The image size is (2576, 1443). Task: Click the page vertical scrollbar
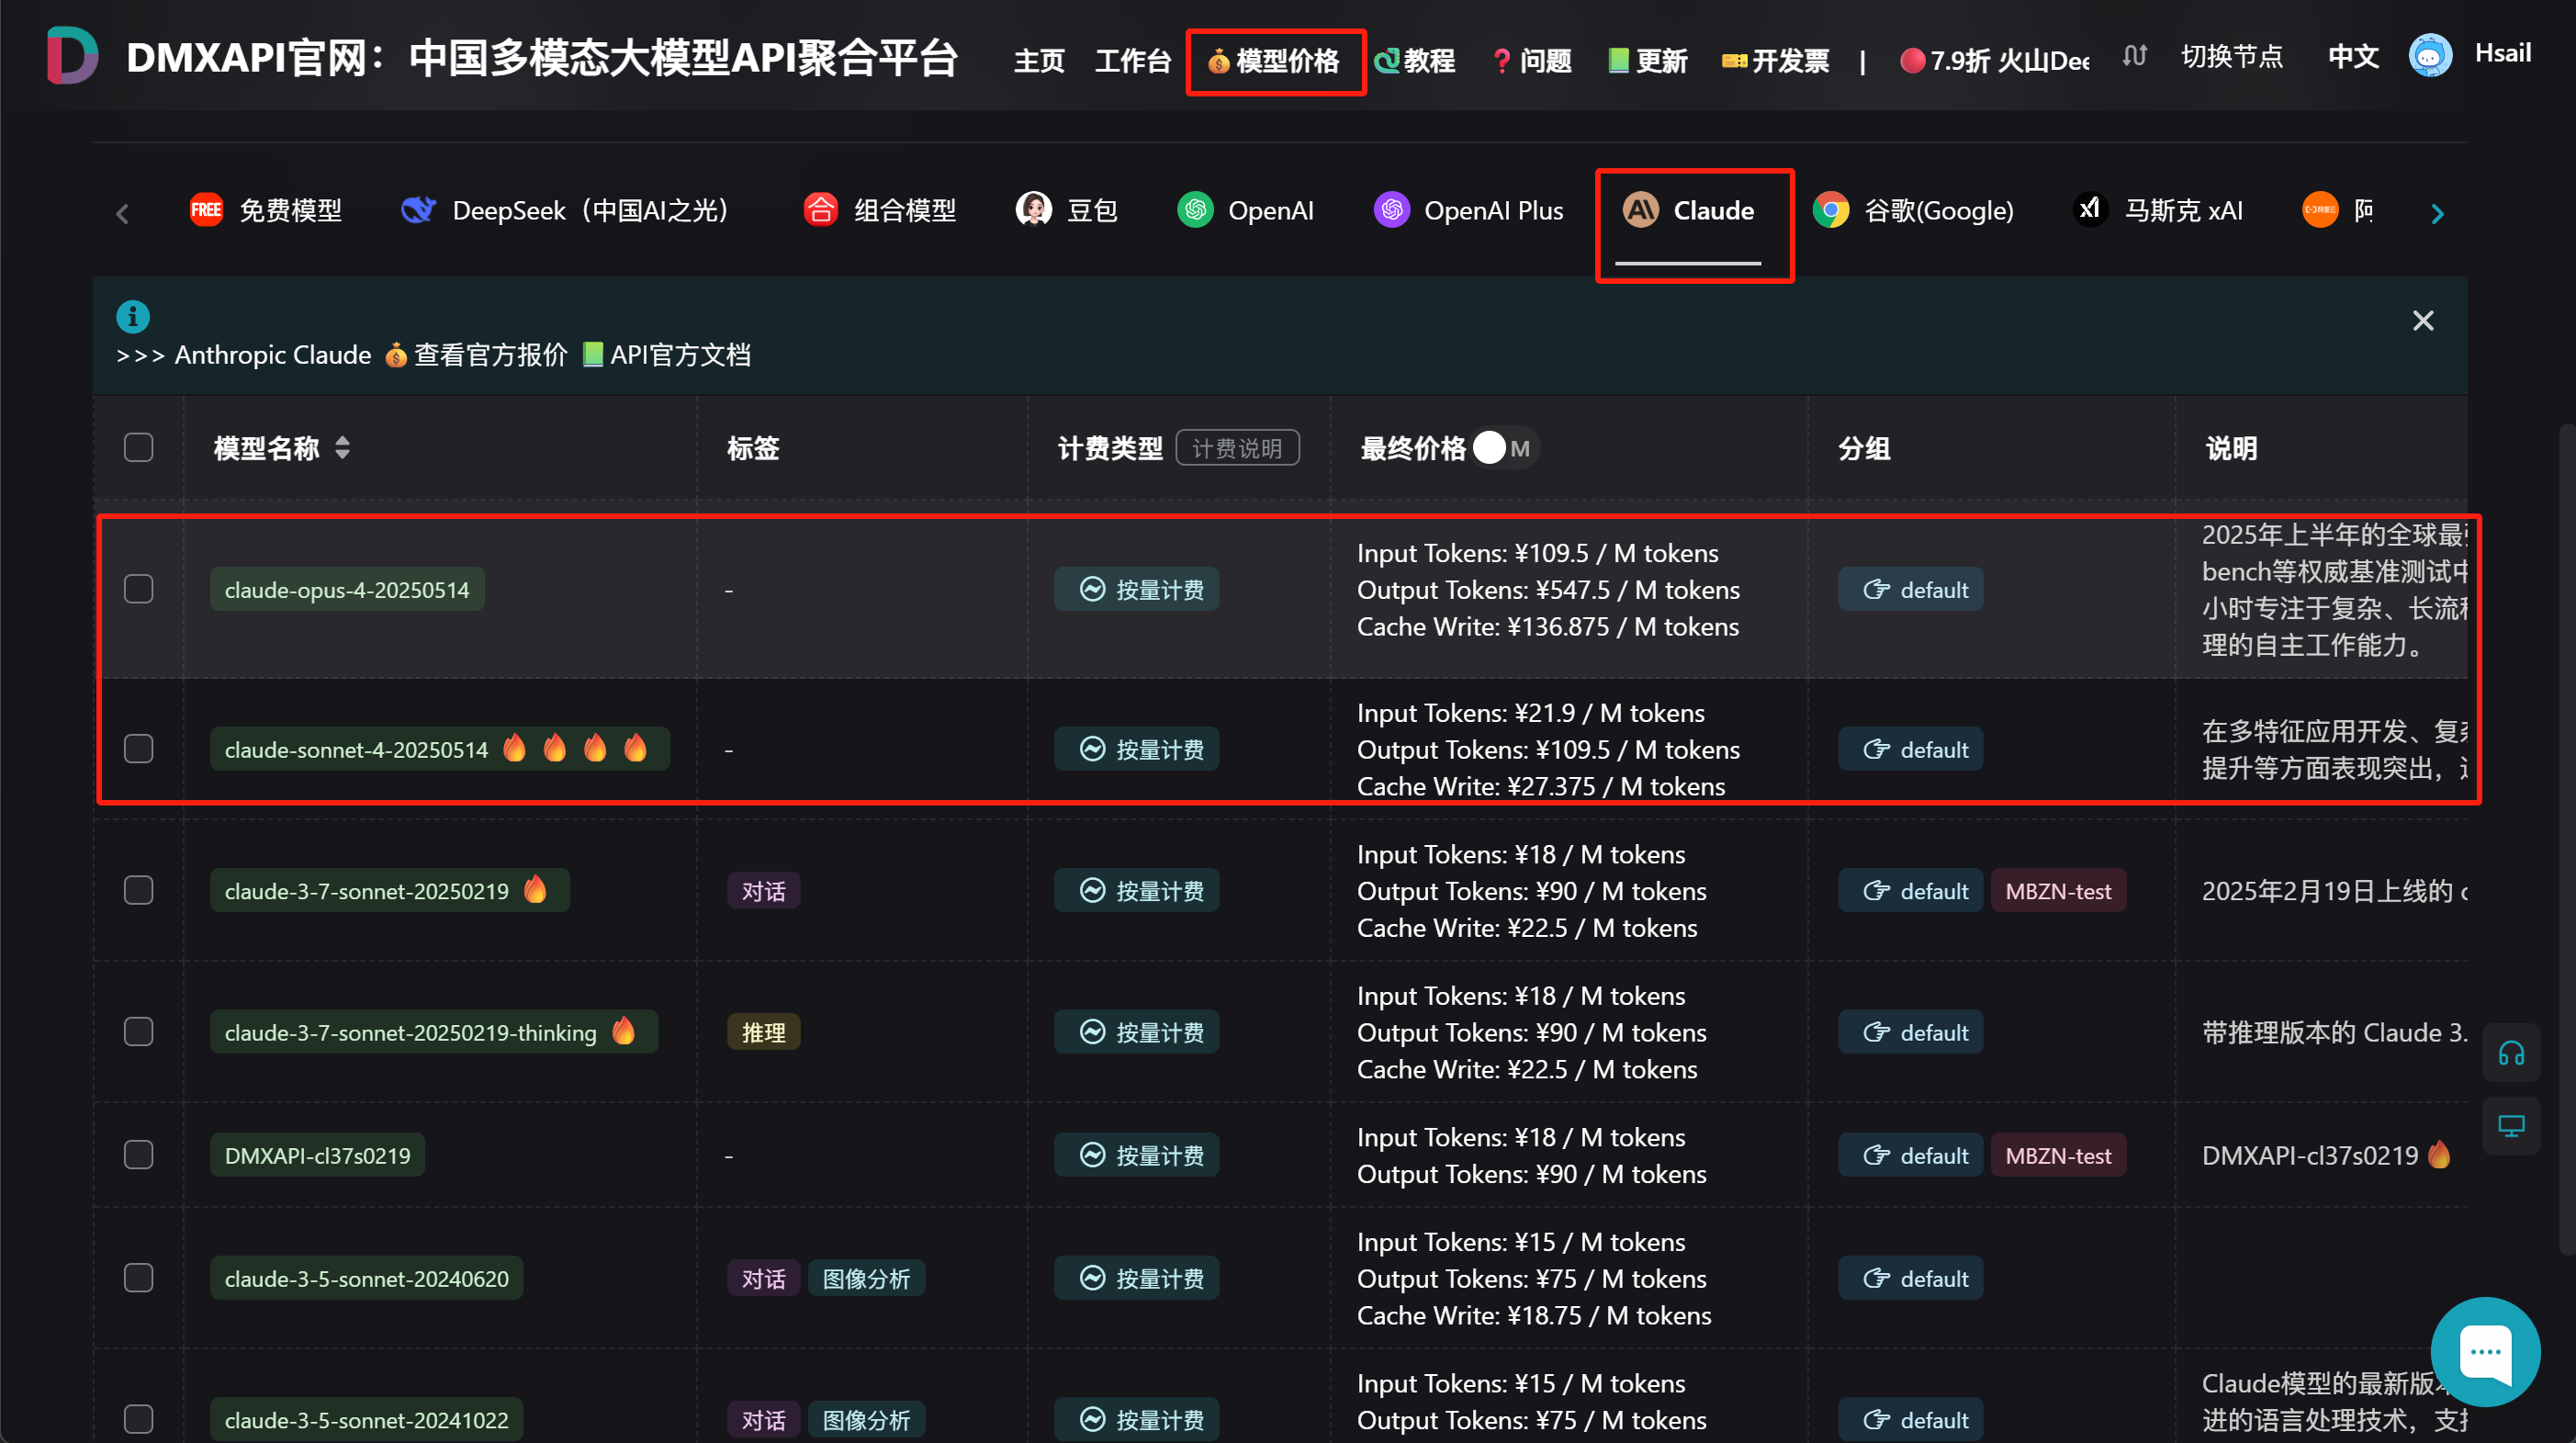(2566, 838)
